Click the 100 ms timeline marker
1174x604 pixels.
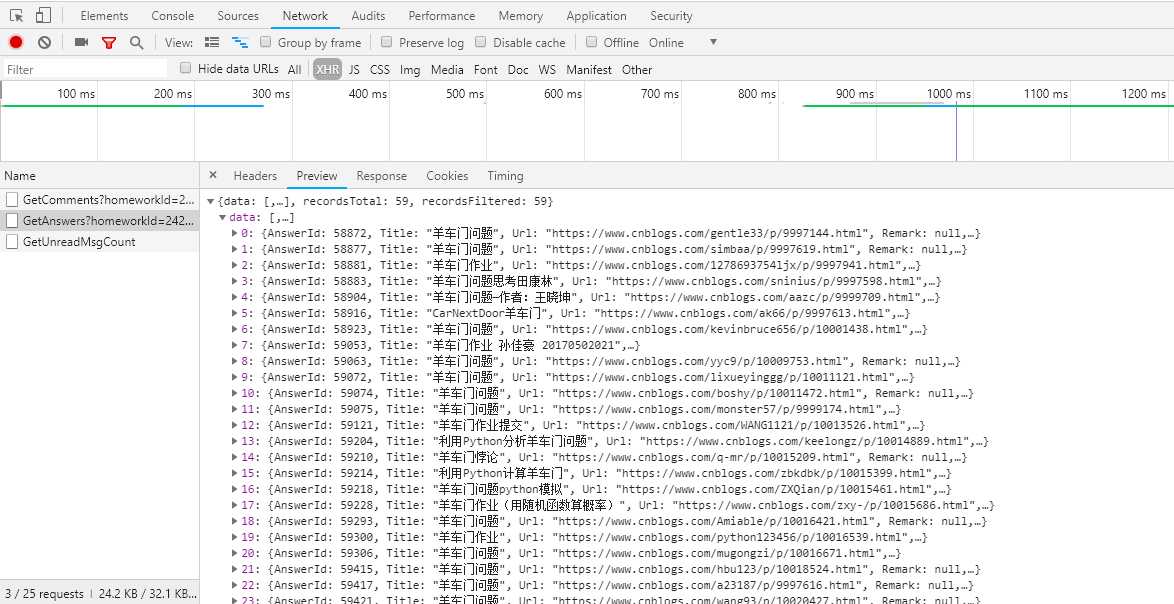[x=76, y=94]
